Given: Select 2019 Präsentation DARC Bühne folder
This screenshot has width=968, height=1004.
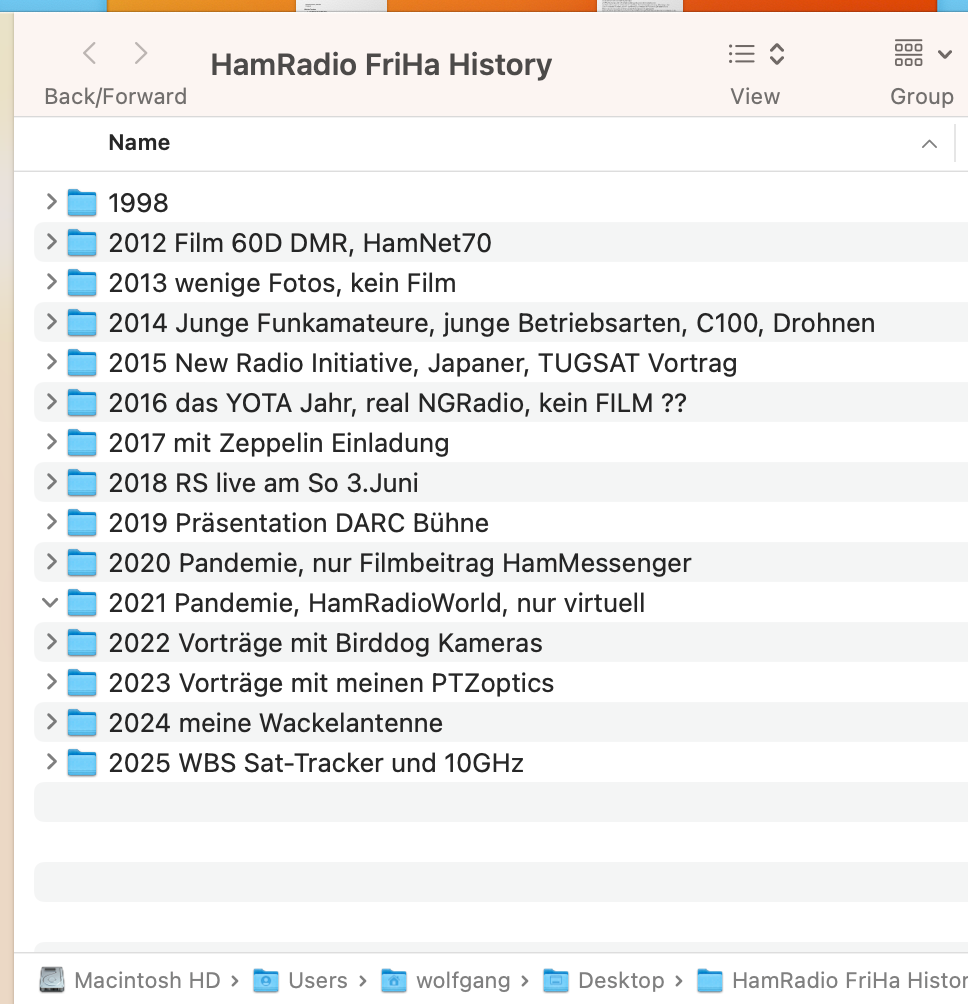Looking at the screenshot, I should click(x=298, y=523).
